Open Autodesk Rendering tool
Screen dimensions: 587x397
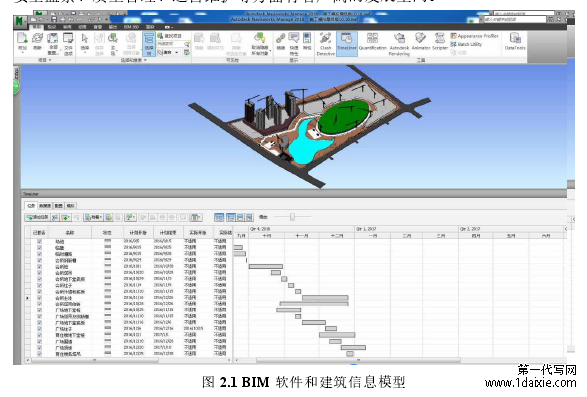coord(399,44)
